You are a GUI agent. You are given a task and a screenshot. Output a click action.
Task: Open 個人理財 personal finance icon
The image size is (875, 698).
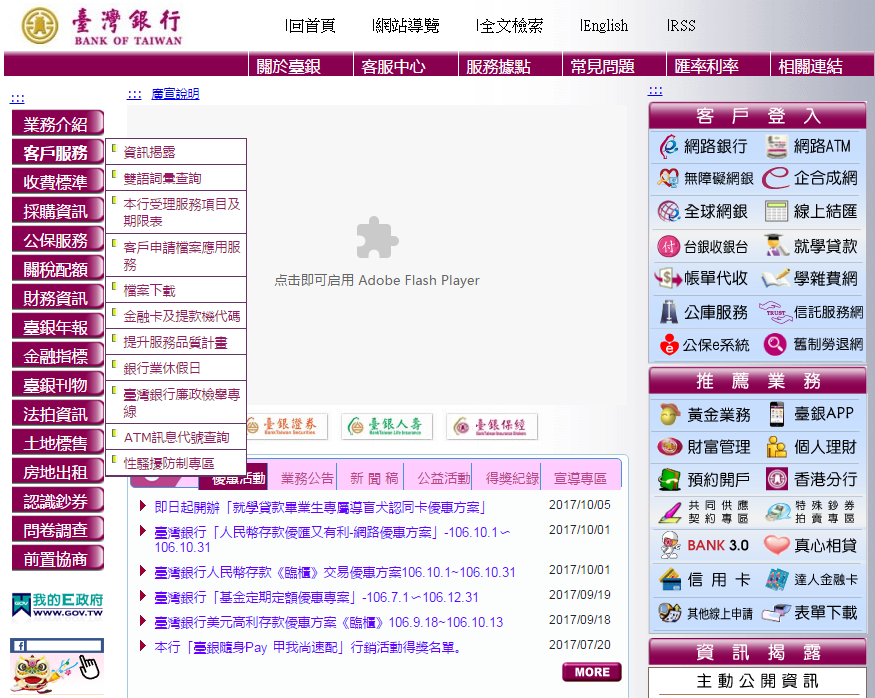point(776,446)
